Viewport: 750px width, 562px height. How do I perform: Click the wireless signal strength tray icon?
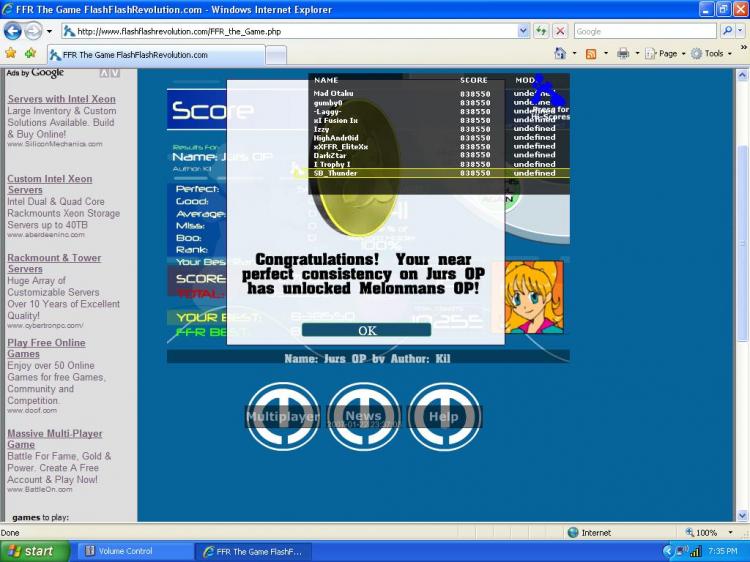pos(696,551)
